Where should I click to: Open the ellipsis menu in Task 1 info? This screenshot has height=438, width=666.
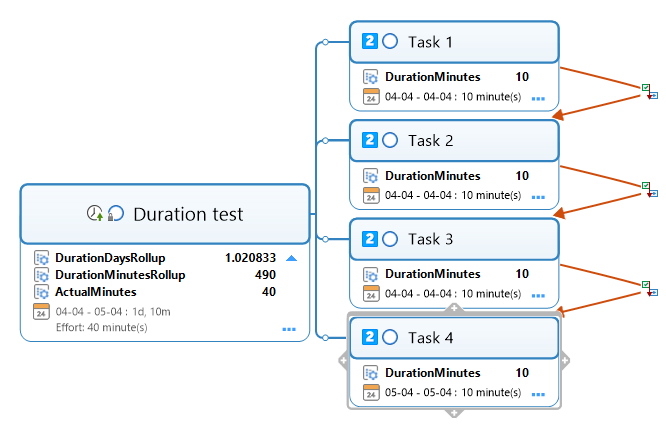pos(538,99)
